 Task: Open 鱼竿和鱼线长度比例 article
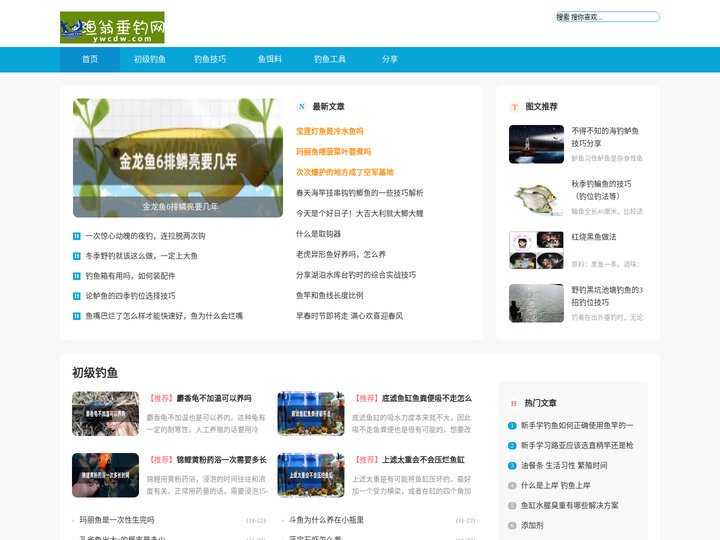pos(330,295)
